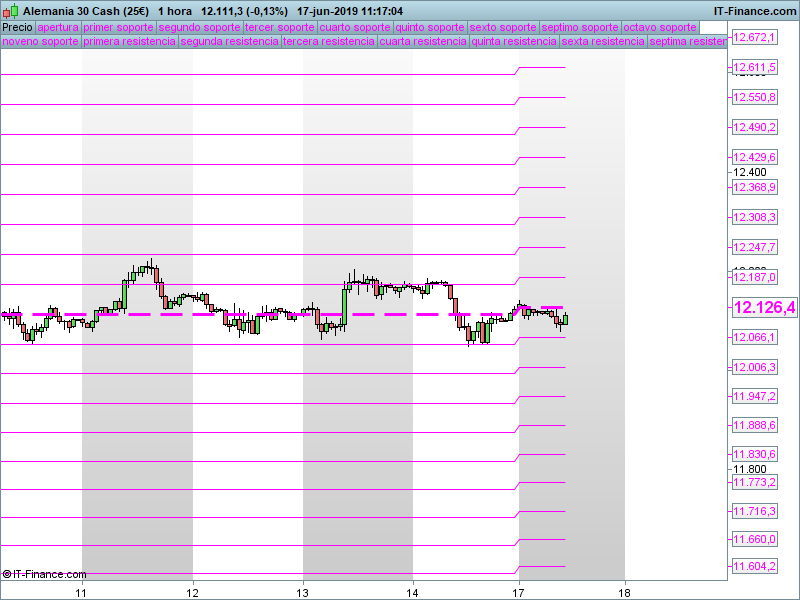Viewport: 800px width, 600px height.
Task: Open the 'quinto soporte' indicator label
Action: (429, 27)
